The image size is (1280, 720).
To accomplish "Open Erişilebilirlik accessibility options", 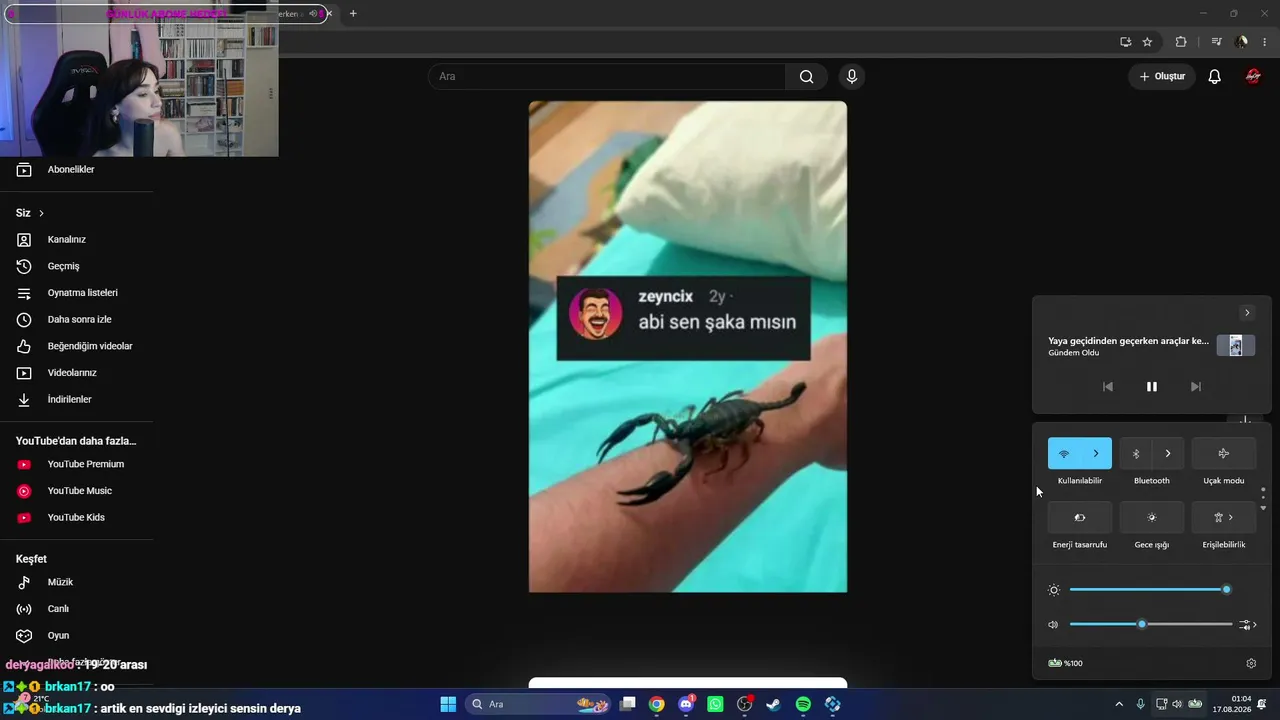I will tap(1224, 517).
